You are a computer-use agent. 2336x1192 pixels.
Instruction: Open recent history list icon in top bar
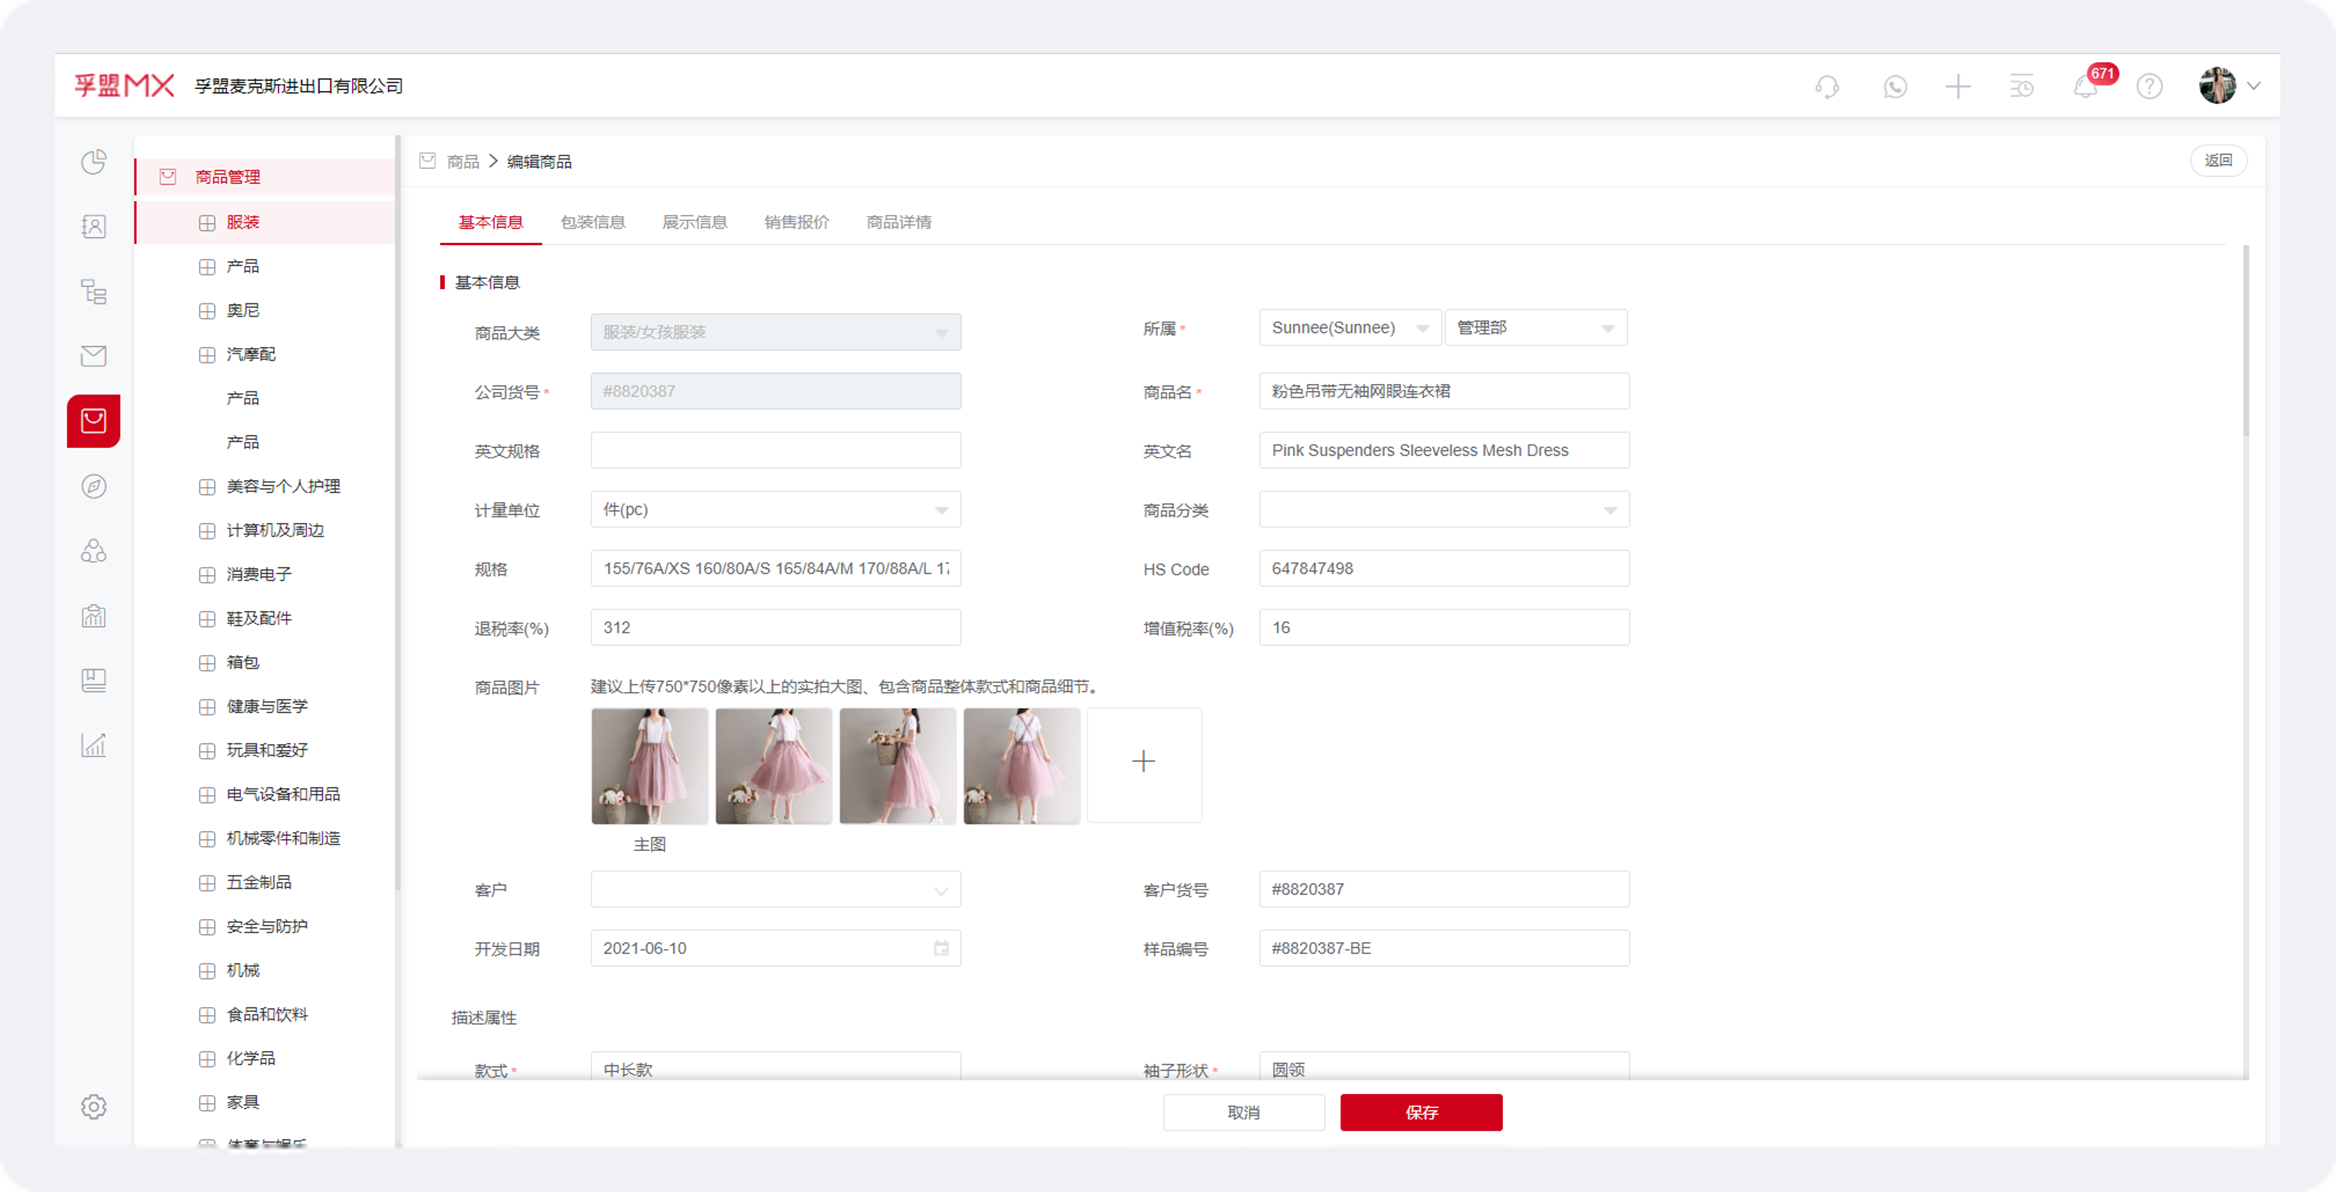[2021, 87]
